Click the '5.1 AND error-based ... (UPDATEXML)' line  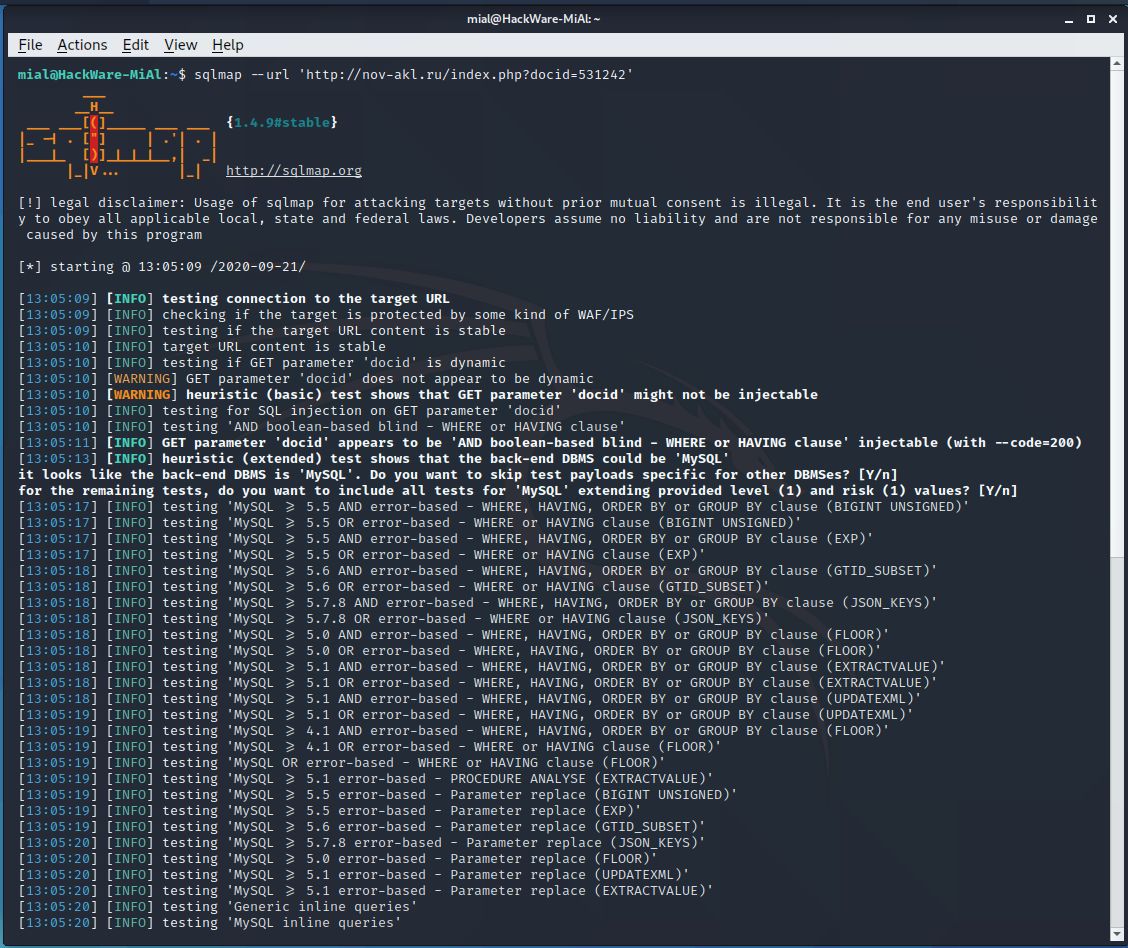click(470, 698)
